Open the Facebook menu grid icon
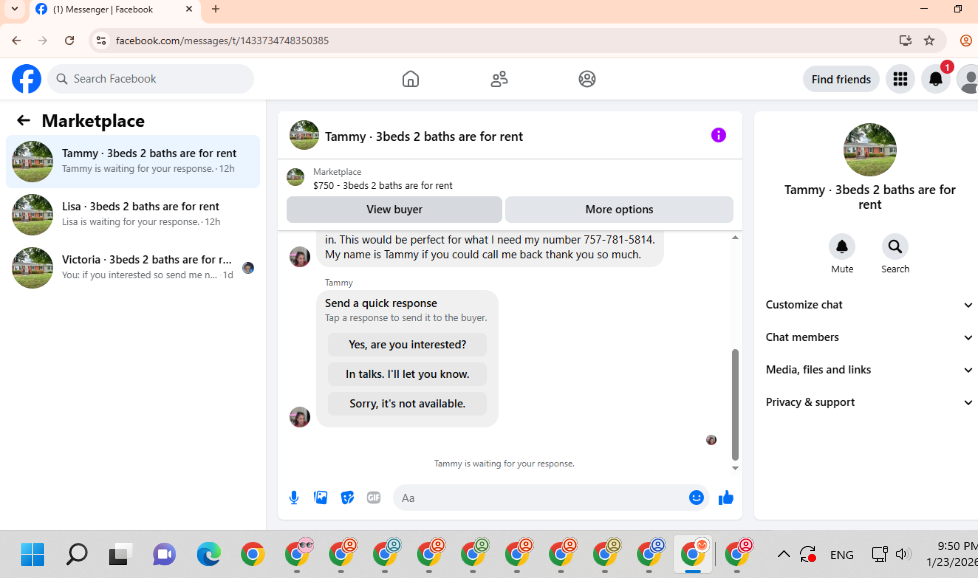The height and width of the screenshot is (578, 978). (900, 79)
